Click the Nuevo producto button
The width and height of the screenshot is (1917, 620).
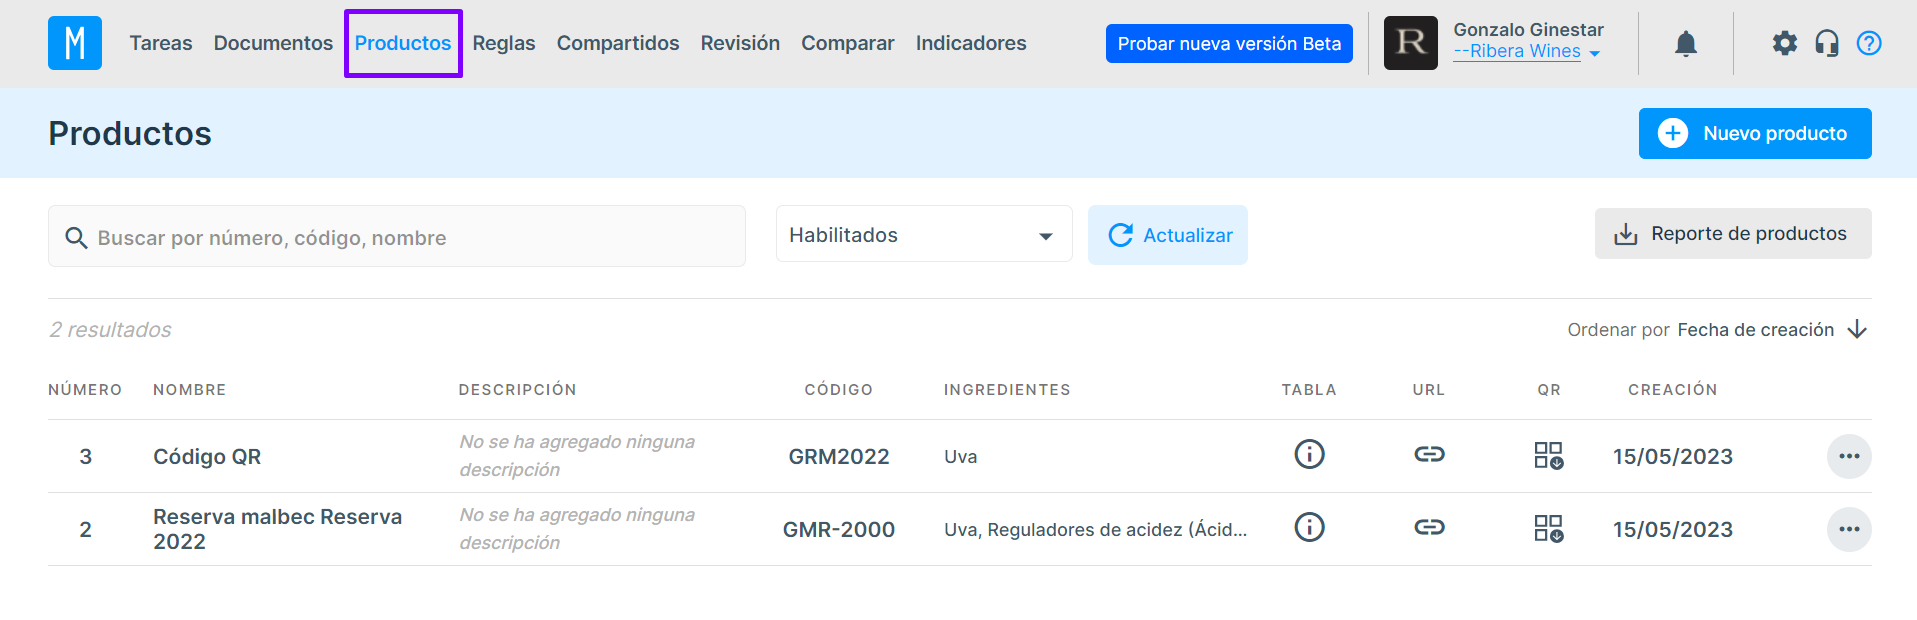(x=1754, y=134)
